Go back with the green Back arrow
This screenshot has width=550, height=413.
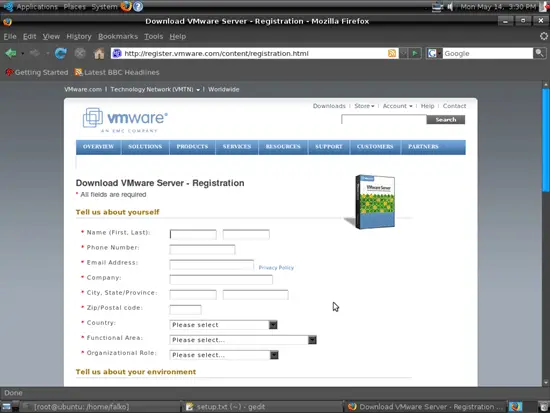pos(11,53)
